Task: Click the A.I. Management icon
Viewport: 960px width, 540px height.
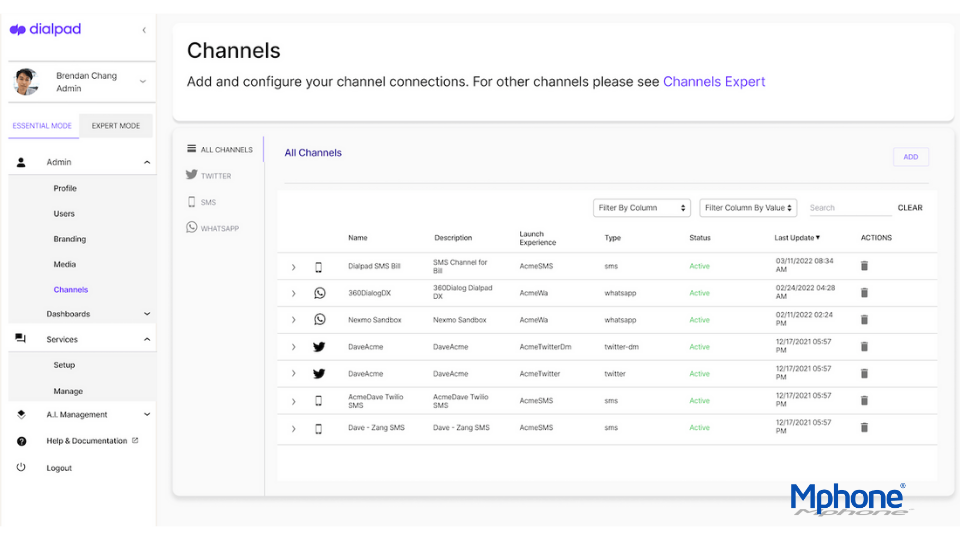Action: [21, 414]
